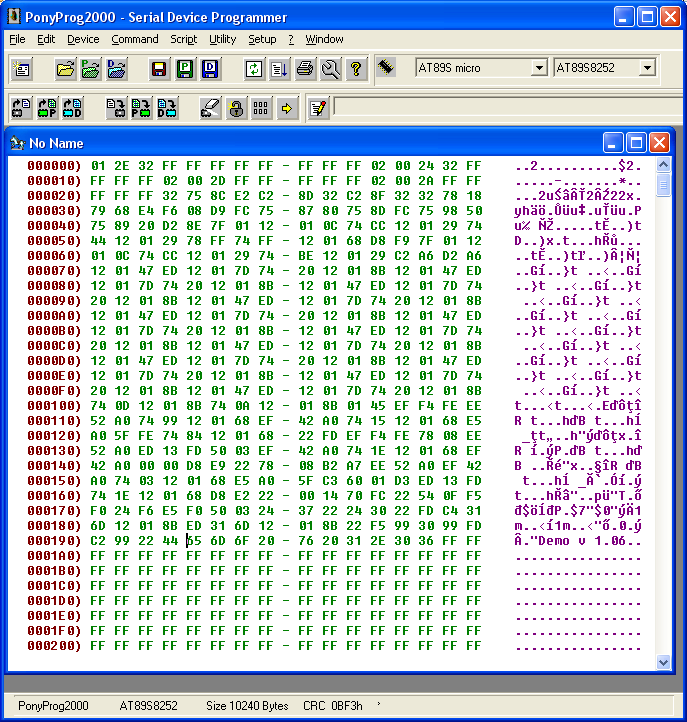The height and width of the screenshot is (722, 687).
Task: Open Security bits padlock icon
Action: pyautogui.click(x=236, y=109)
